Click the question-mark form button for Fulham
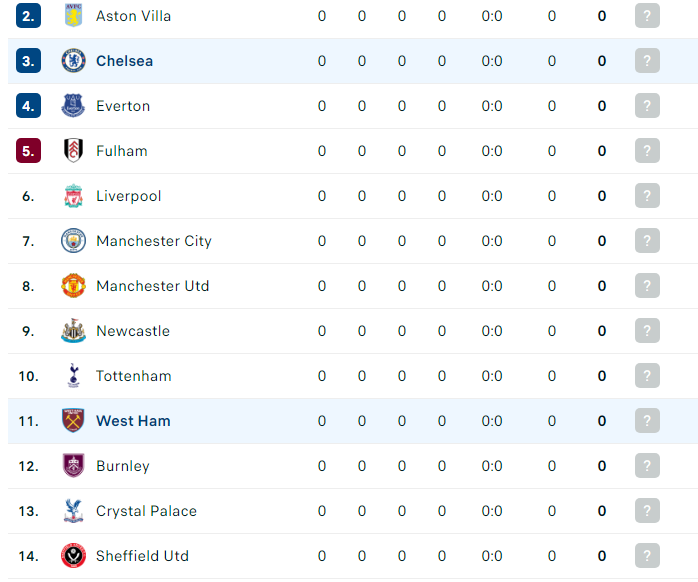This screenshot has height=582, width=698. (647, 151)
